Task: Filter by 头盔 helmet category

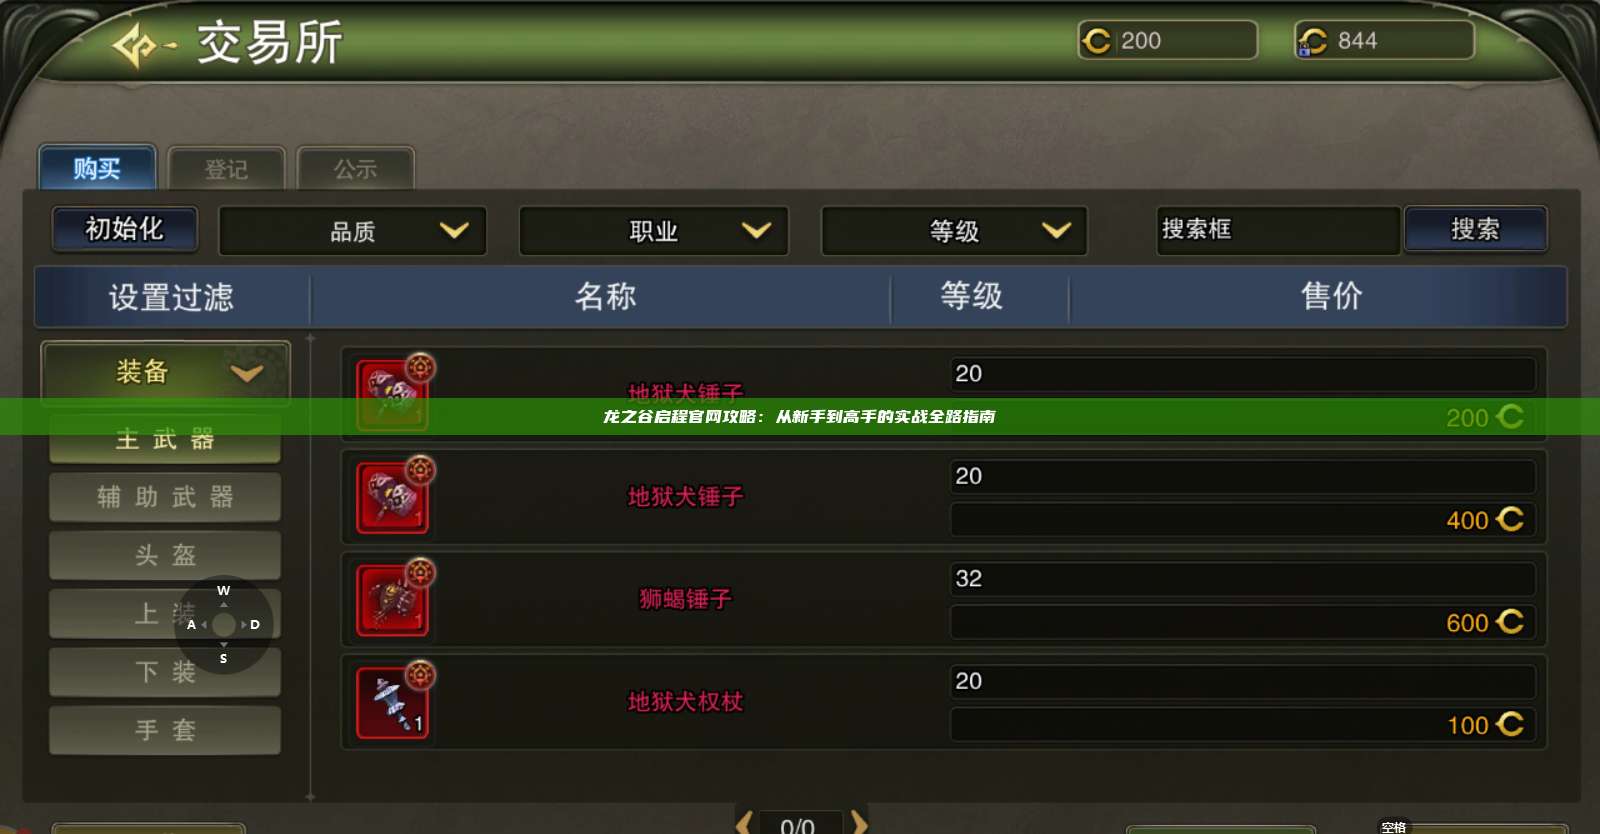Action: (165, 555)
